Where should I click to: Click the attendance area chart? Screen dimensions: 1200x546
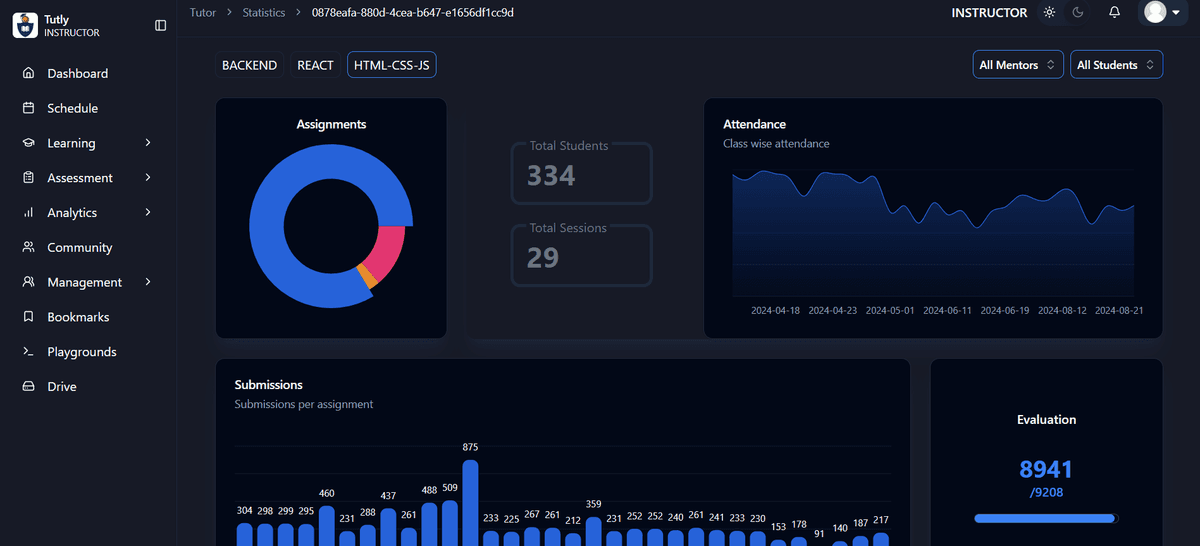tap(933, 235)
